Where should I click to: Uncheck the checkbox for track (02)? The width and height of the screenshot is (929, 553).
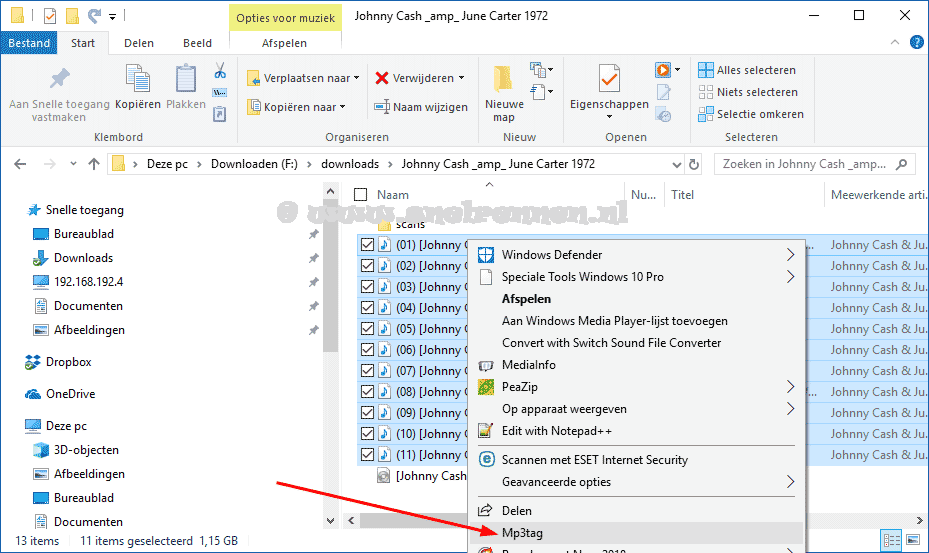click(x=367, y=266)
